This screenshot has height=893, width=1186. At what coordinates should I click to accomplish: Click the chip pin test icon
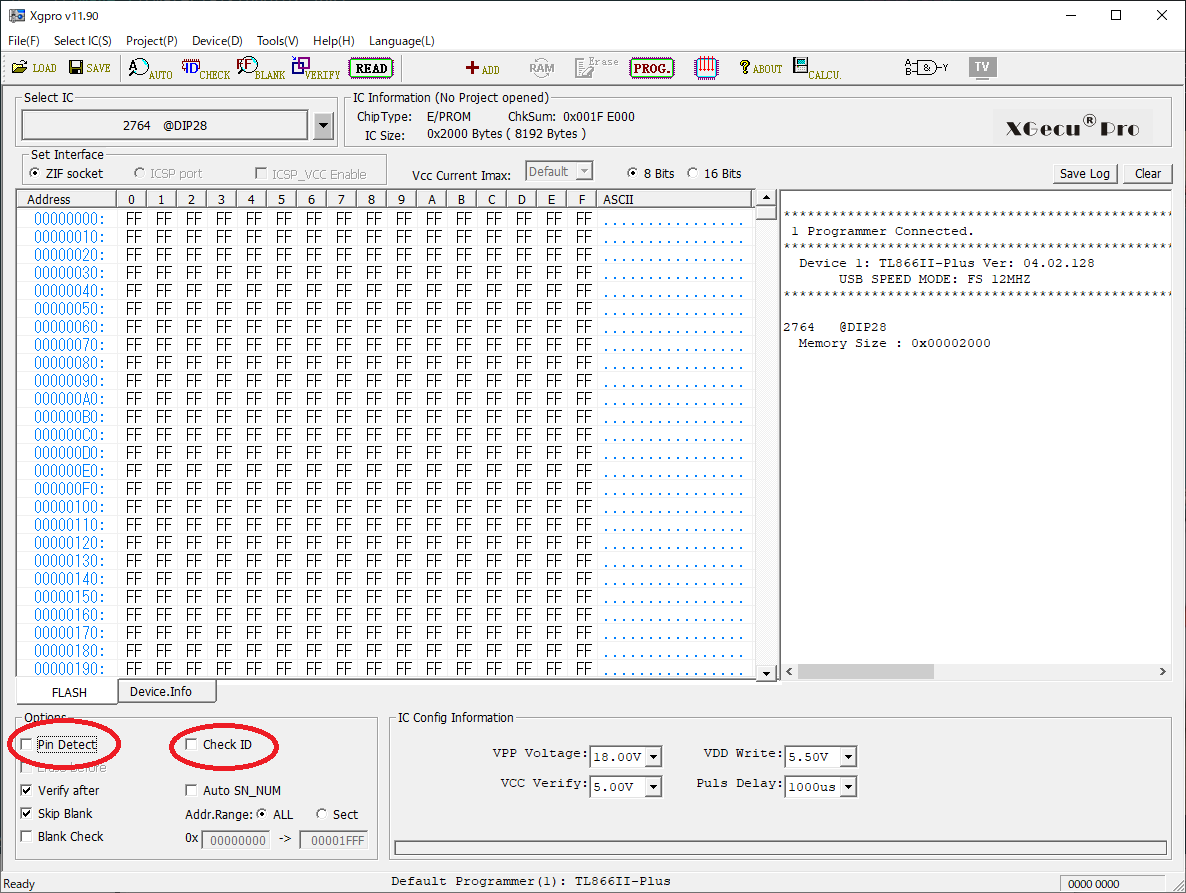click(x=706, y=68)
